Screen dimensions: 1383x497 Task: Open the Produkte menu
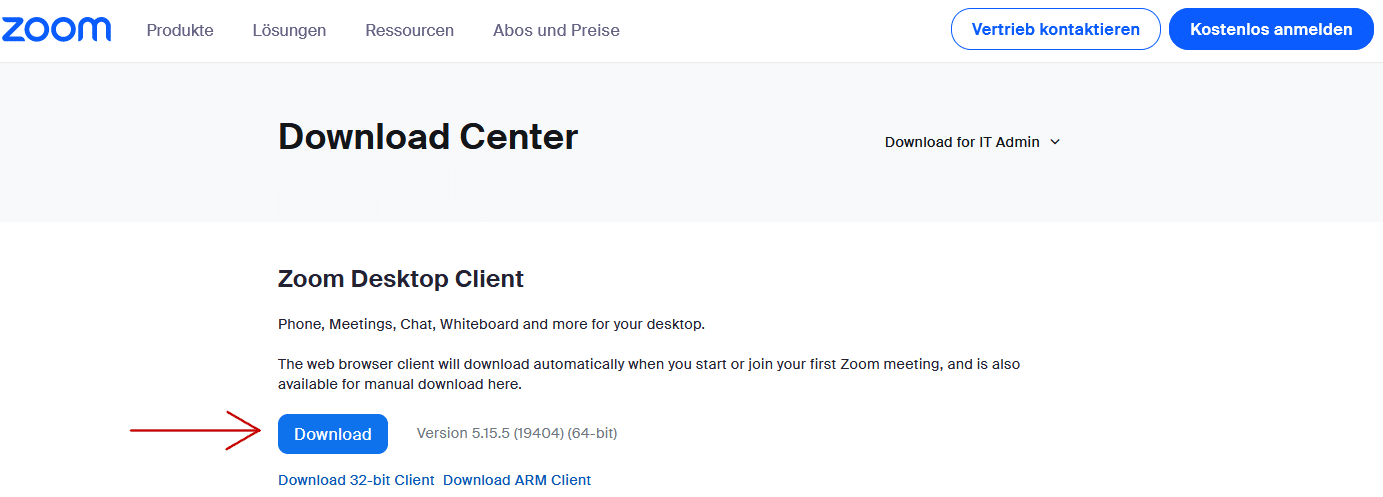(180, 30)
